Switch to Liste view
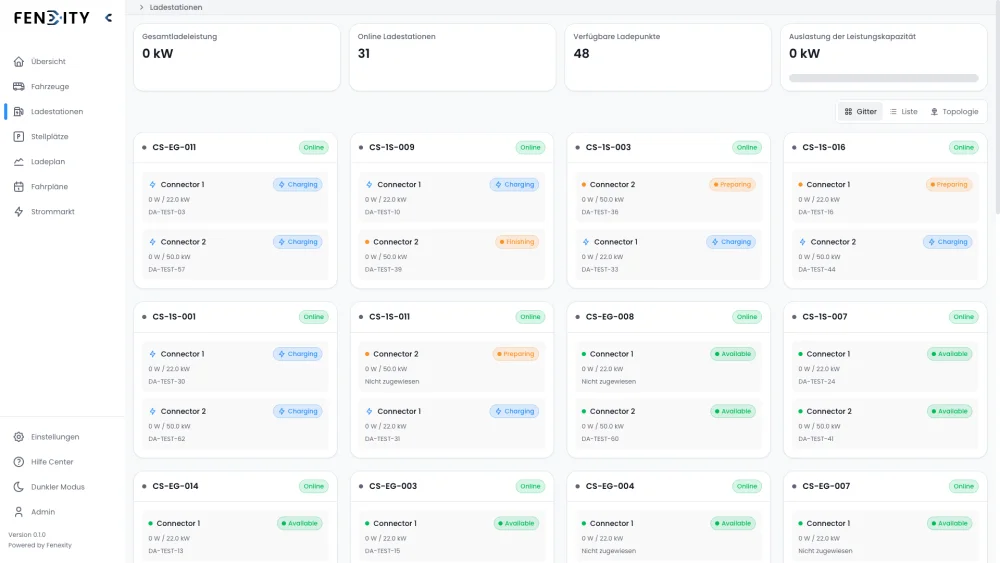The image size is (1000, 563). (x=903, y=112)
